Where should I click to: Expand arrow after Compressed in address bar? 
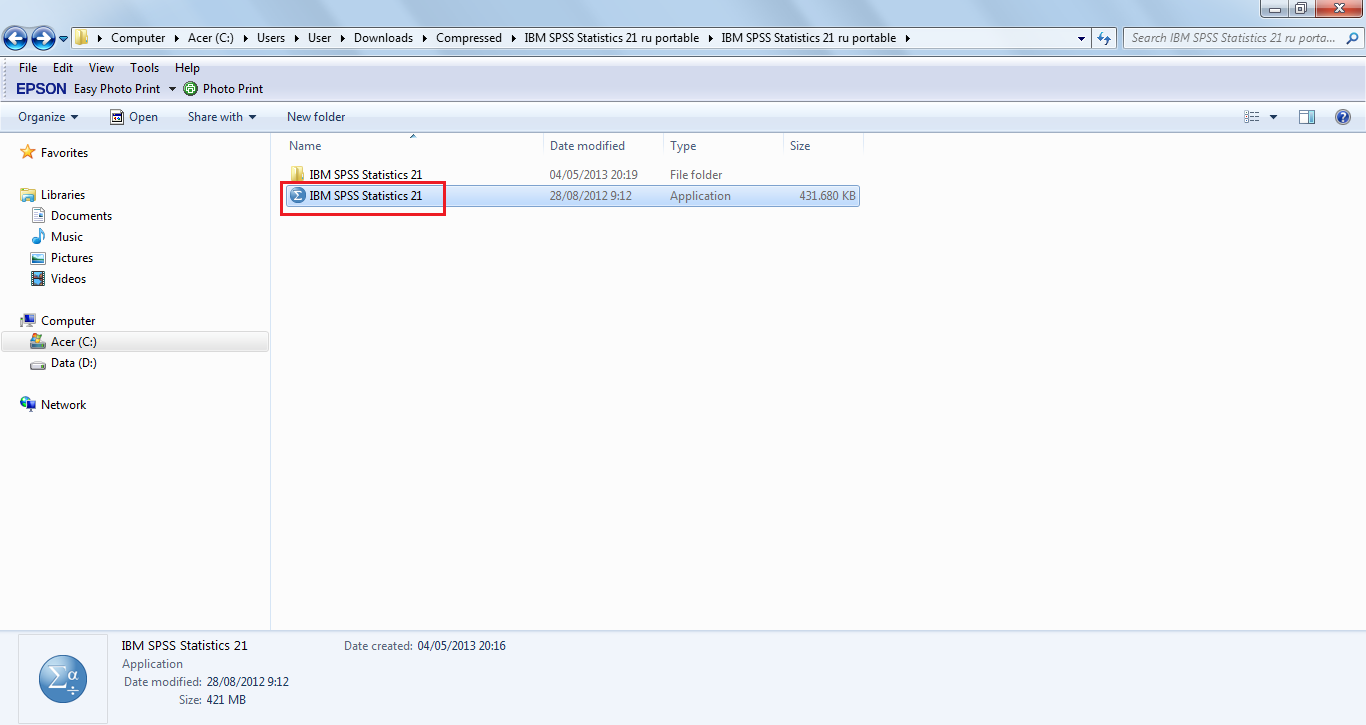pyautogui.click(x=514, y=38)
